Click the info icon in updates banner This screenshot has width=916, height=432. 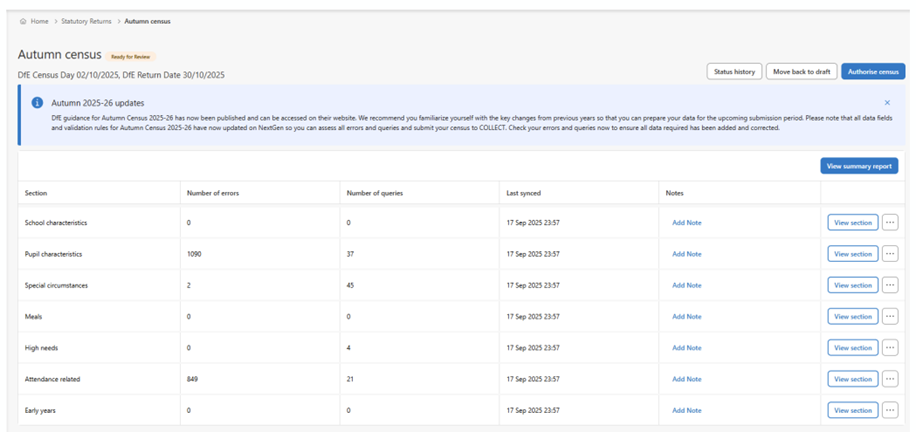[37, 103]
